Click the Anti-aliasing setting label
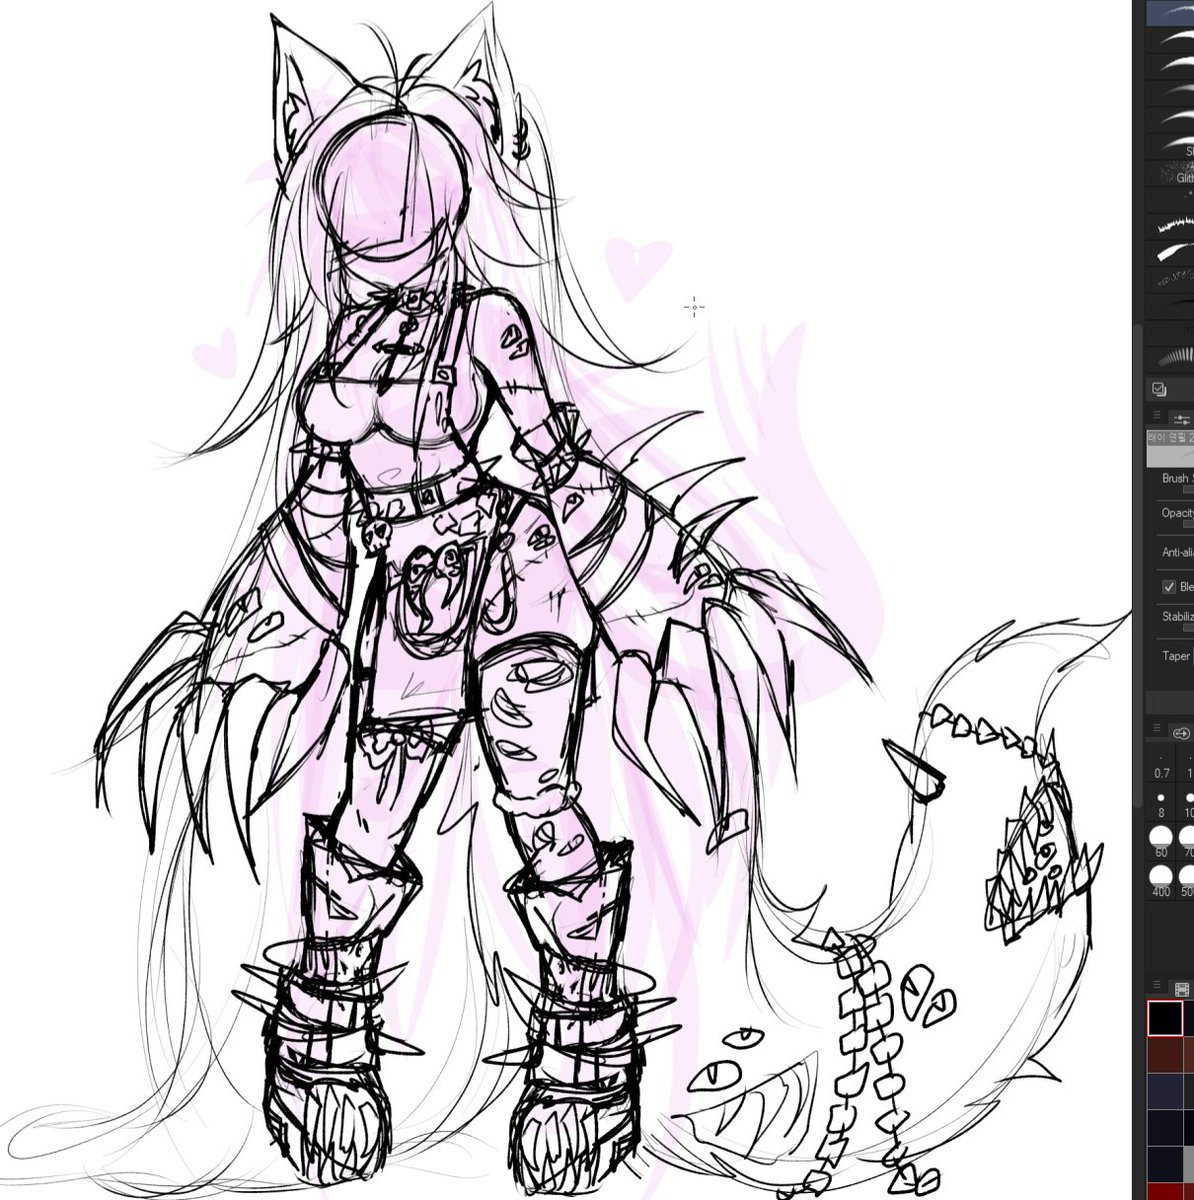The height and width of the screenshot is (1200, 1194). click(1177, 552)
